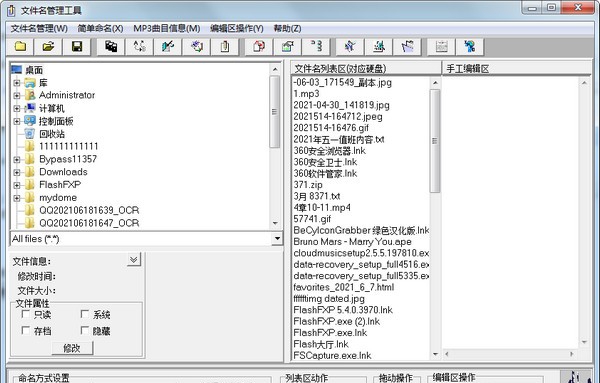
Task: Click the 计算机 computer icon in tree
Action: pyautogui.click(x=30, y=108)
